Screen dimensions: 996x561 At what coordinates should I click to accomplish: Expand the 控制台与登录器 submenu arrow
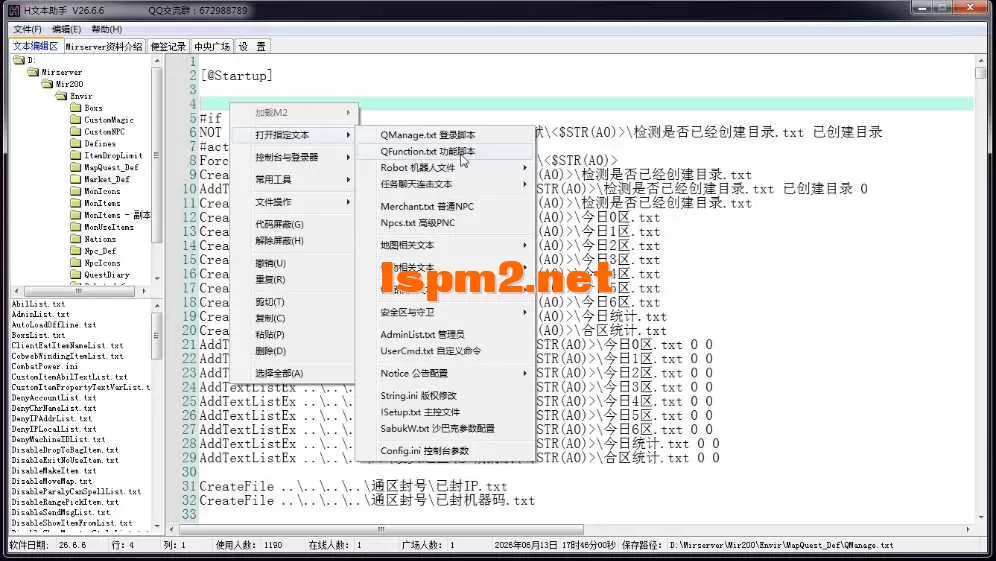point(348,157)
